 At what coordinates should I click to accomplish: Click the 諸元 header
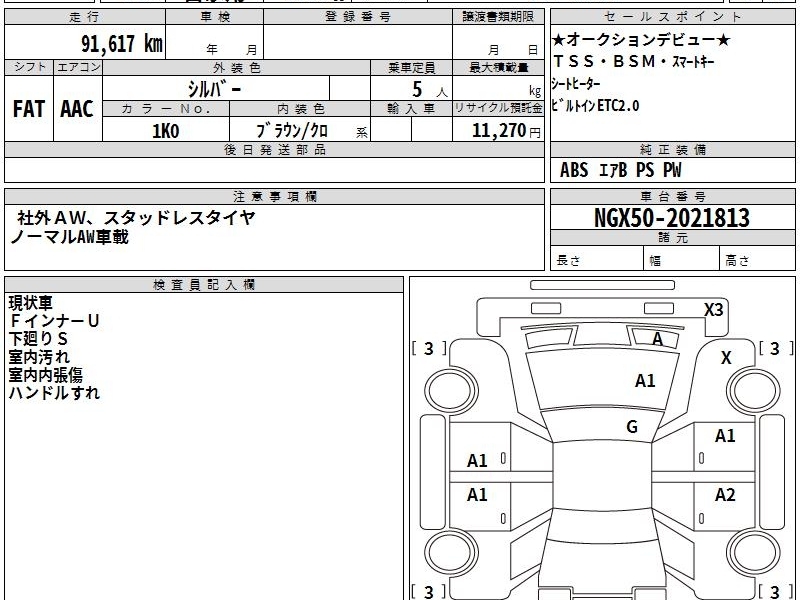[x=672, y=238]
